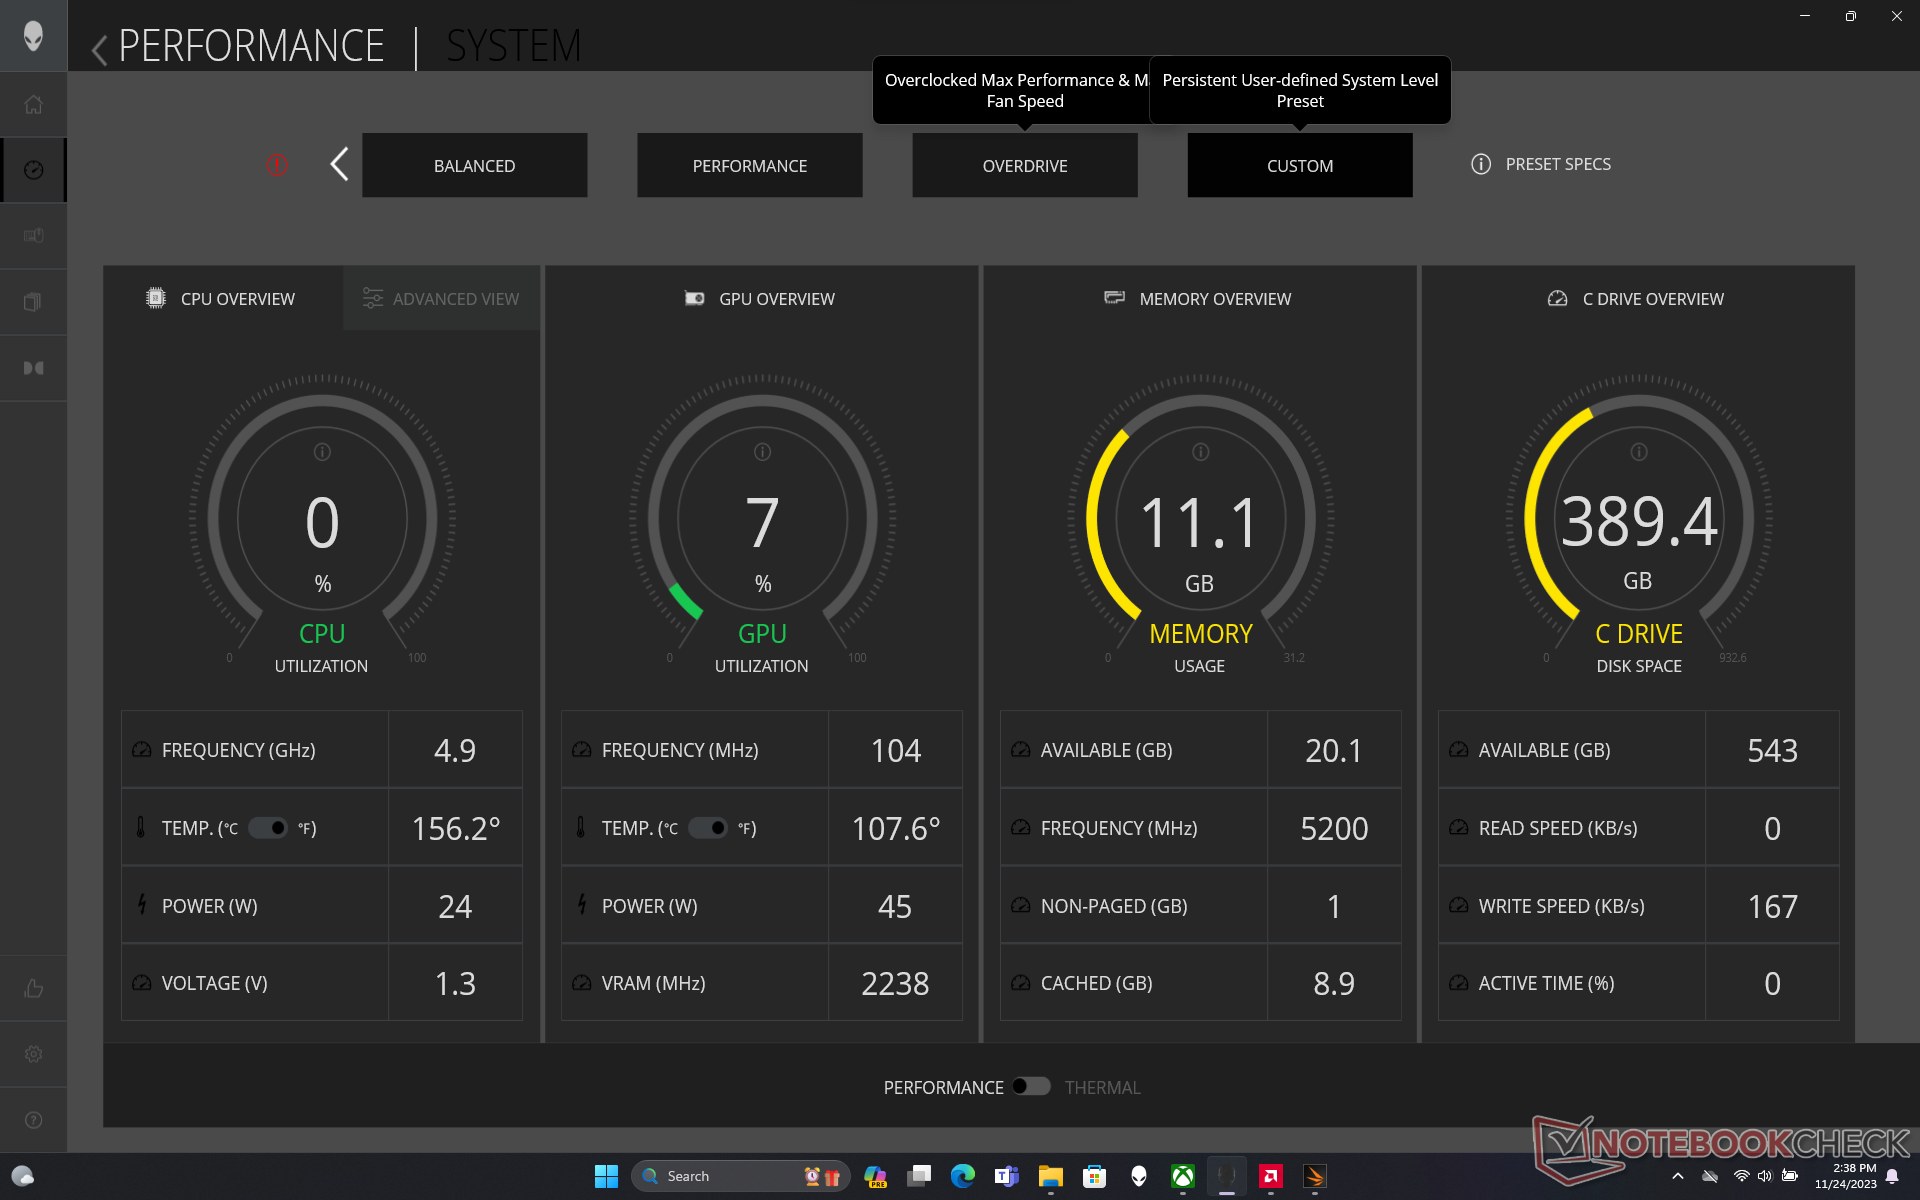The image size is (1920, 1200).
Task: Go back using chevron before PERFORMANCE title
Action: click(99, 49)
